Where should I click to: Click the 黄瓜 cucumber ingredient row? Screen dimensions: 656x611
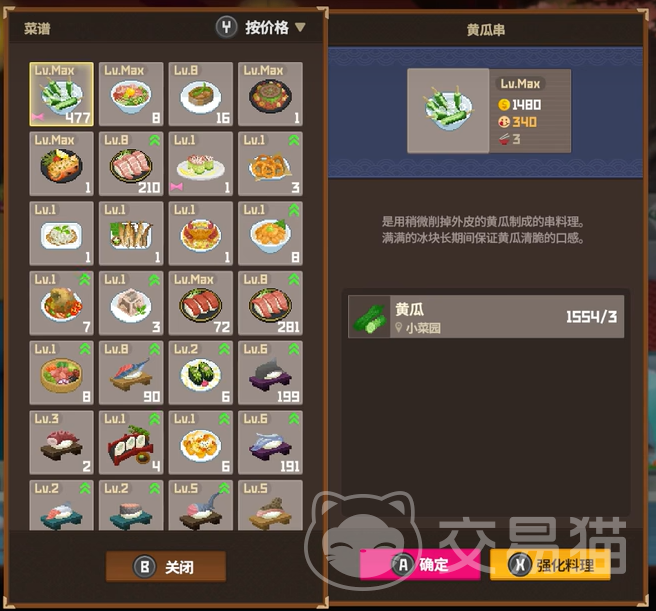pos(486,316)
